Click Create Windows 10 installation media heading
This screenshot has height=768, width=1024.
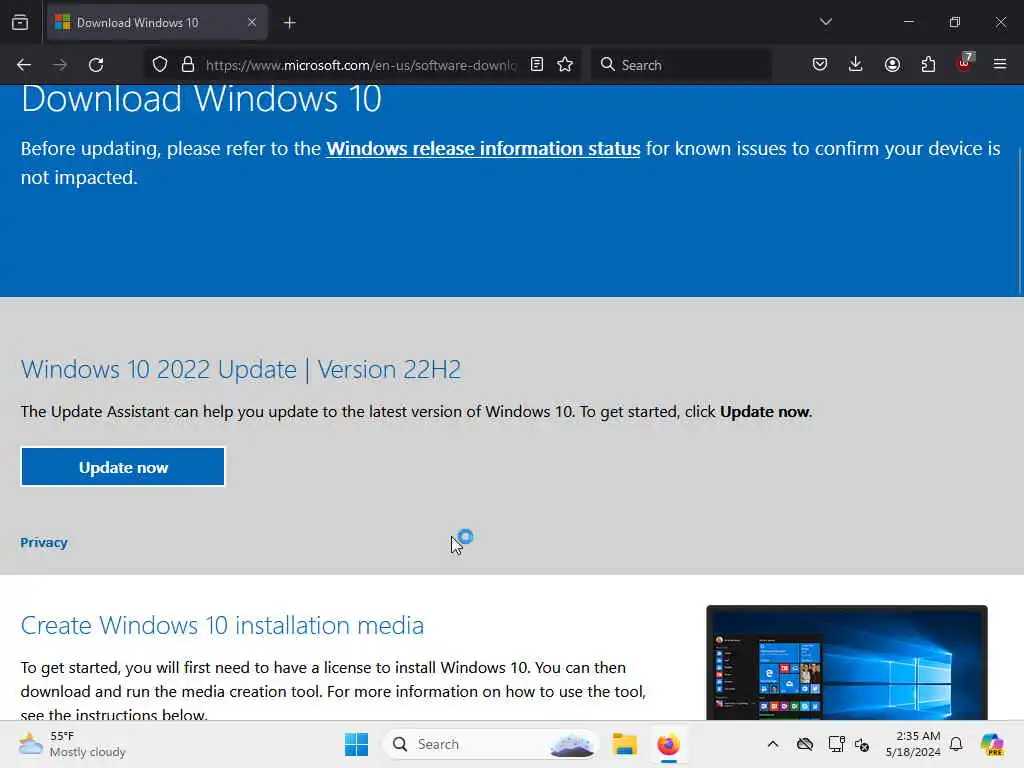[x=222, y=626]
